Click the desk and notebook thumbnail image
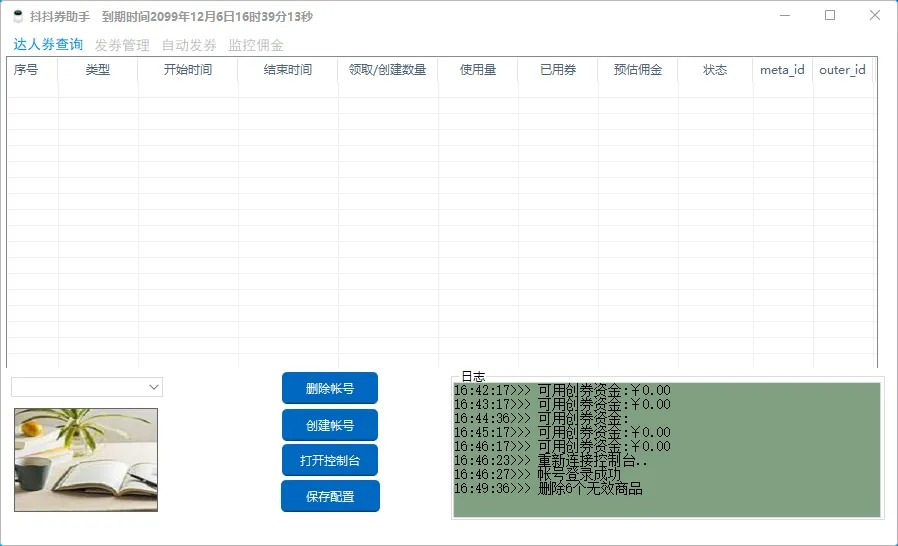This screenshot has width=898, height=546. coord(86,459)
